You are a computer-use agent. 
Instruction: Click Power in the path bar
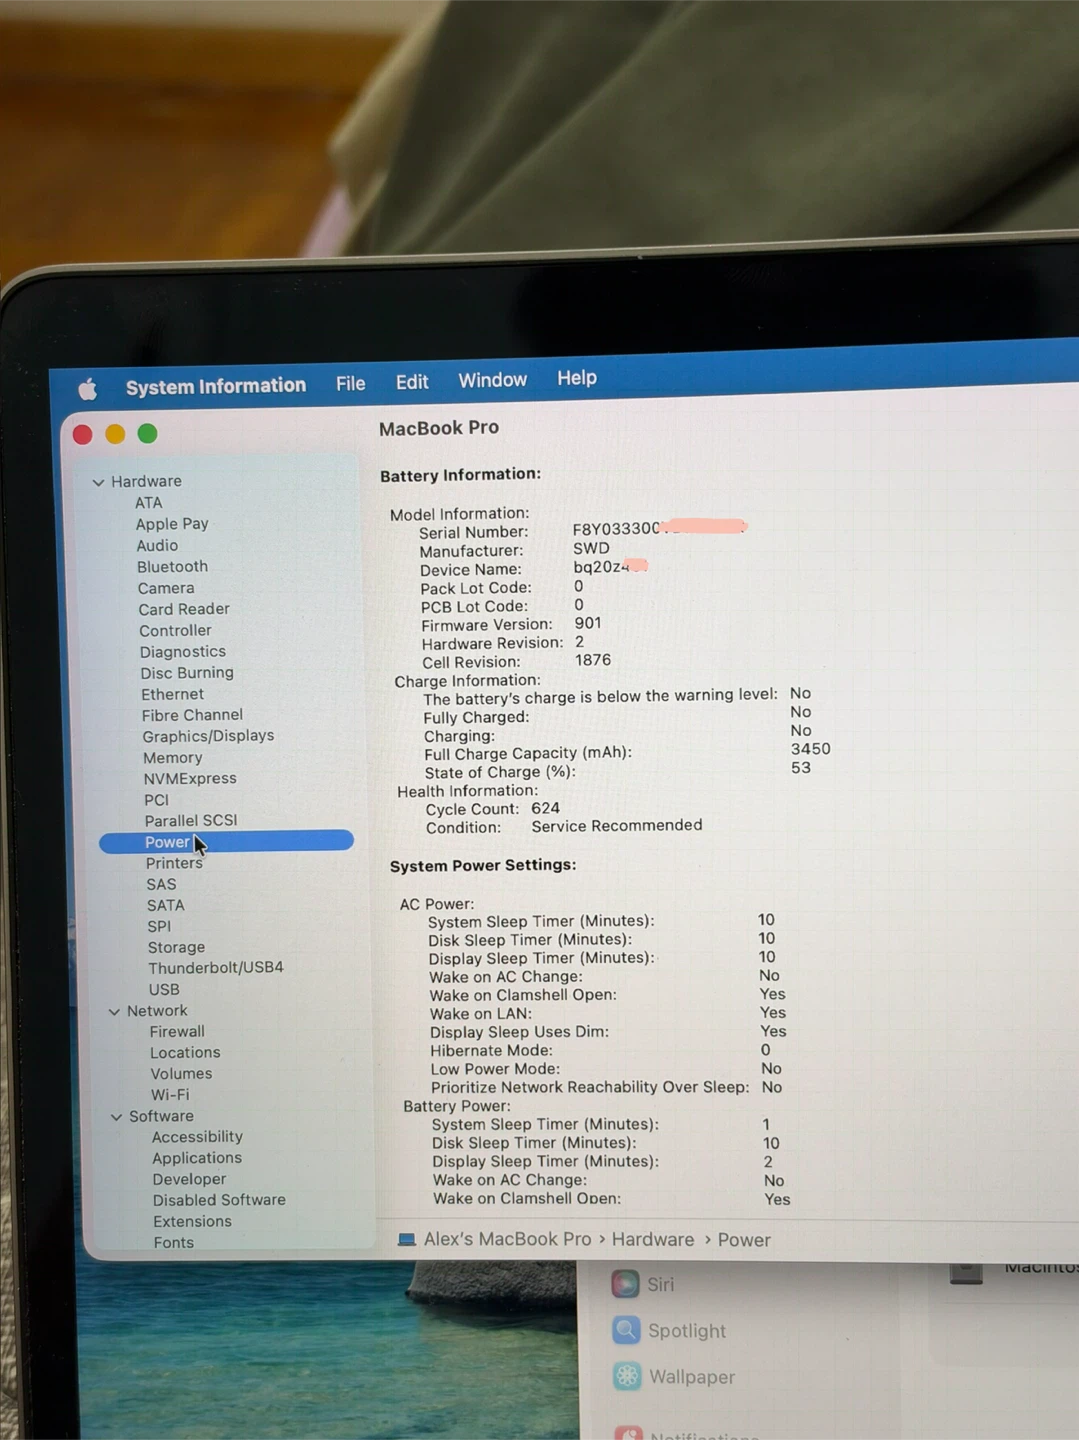(x=744, y=1240)
